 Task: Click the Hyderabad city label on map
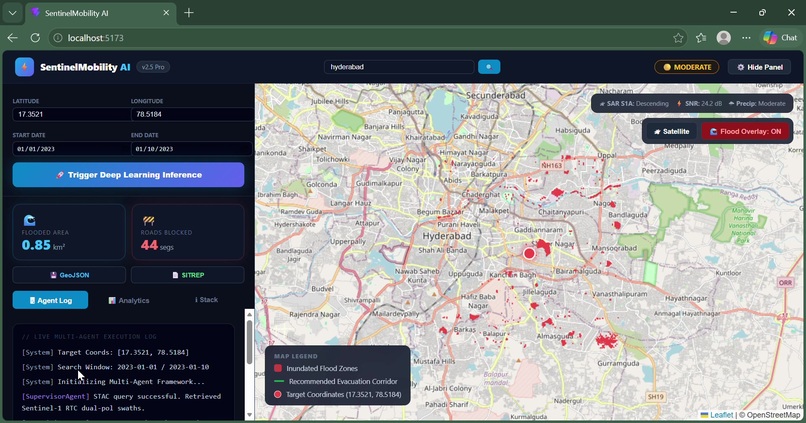447,236
